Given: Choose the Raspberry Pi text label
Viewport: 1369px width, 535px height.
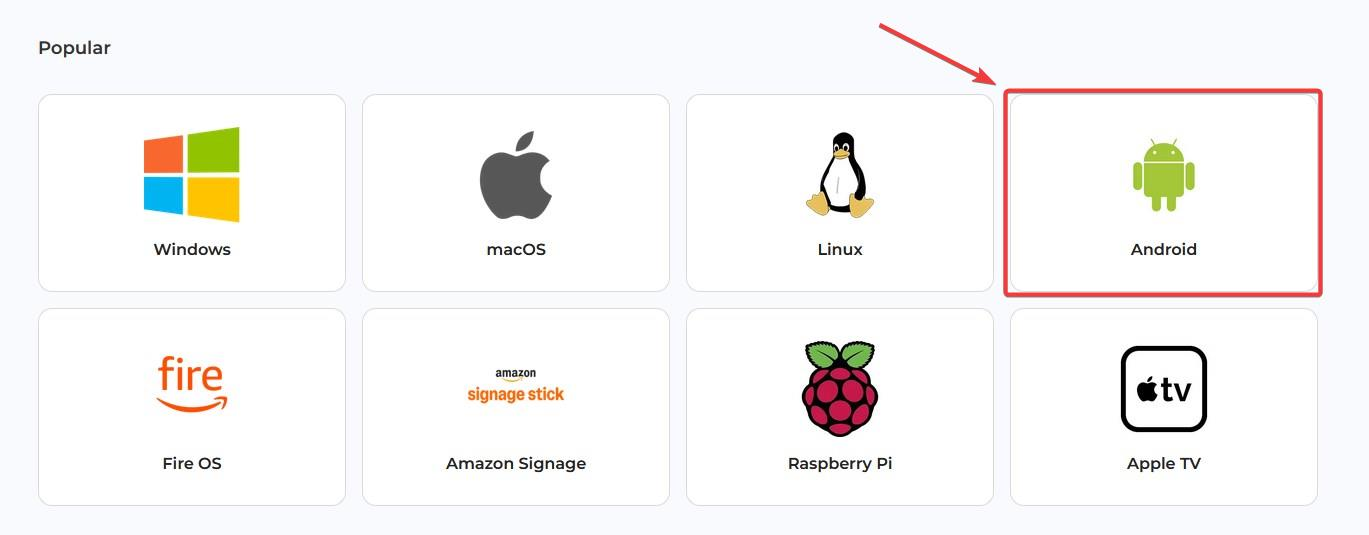Looking at the screenshot, I should [x=840, y=464].
